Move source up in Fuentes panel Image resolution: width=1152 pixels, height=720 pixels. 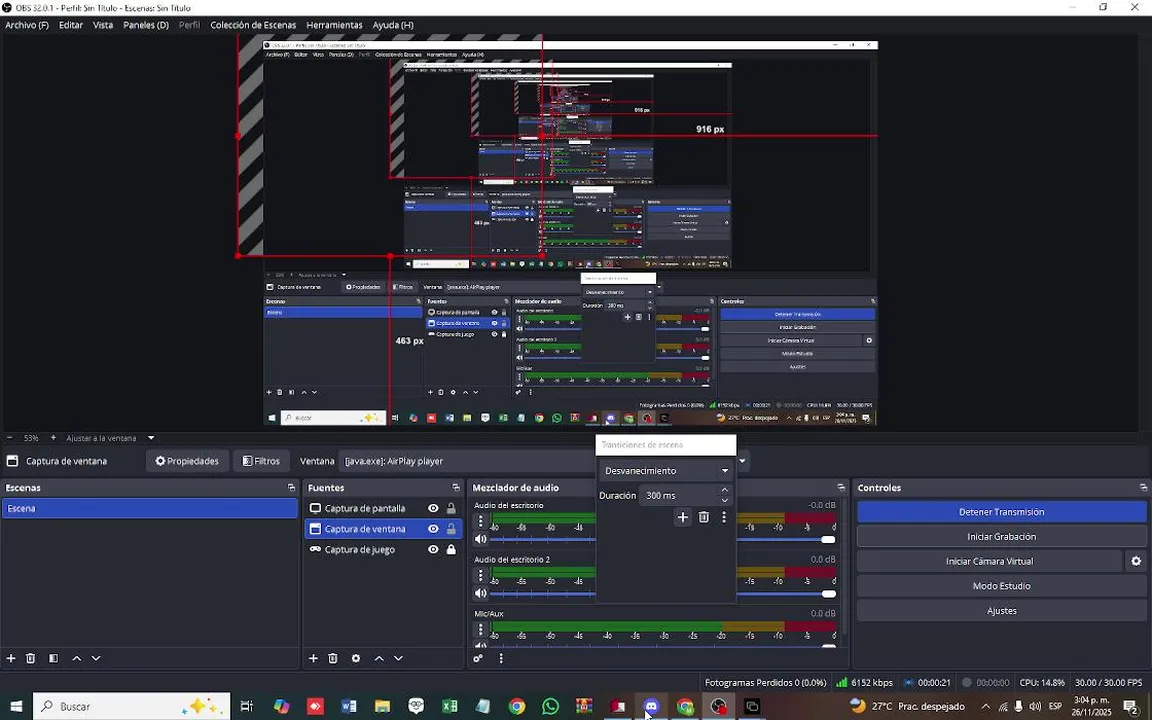(x=379, y=658)
